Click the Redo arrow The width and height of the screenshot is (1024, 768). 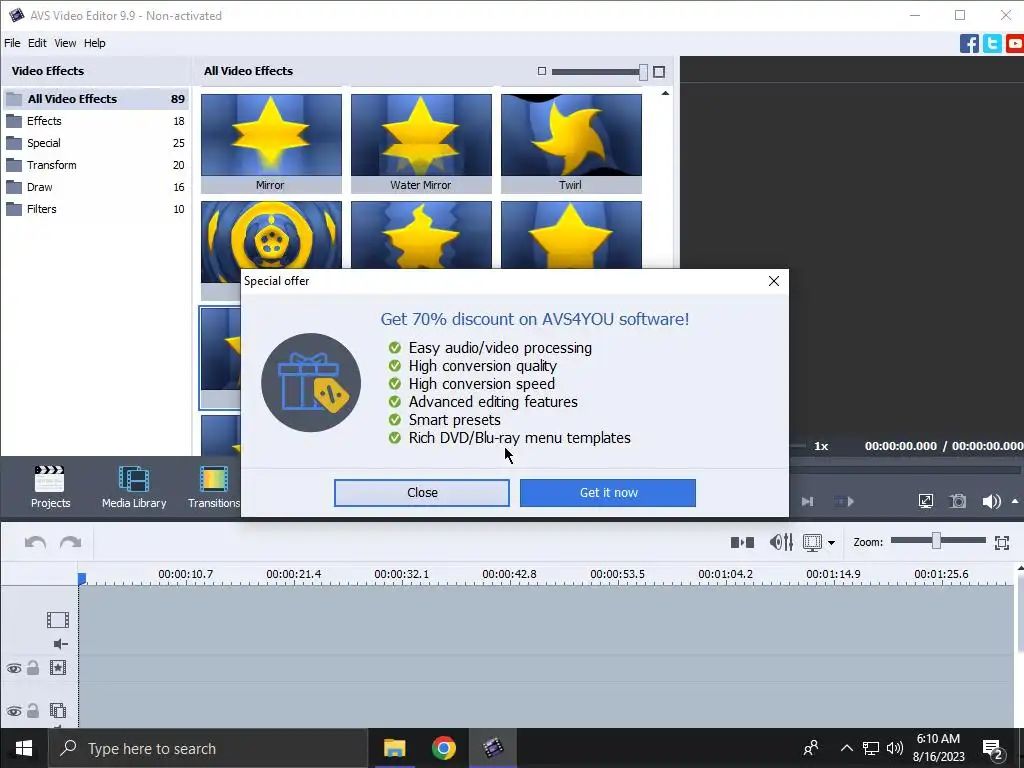pos(71,542)
